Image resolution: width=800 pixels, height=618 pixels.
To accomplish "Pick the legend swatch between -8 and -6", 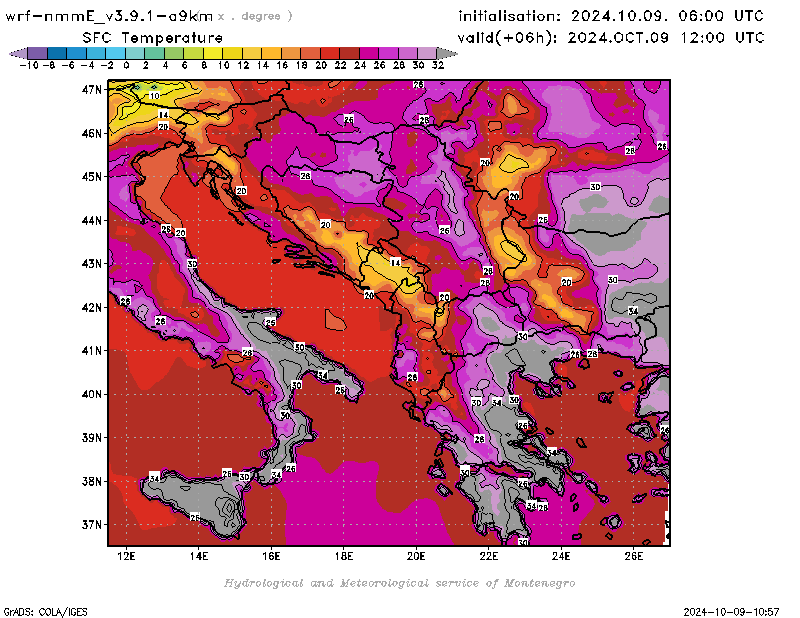I will coord(57,53).
